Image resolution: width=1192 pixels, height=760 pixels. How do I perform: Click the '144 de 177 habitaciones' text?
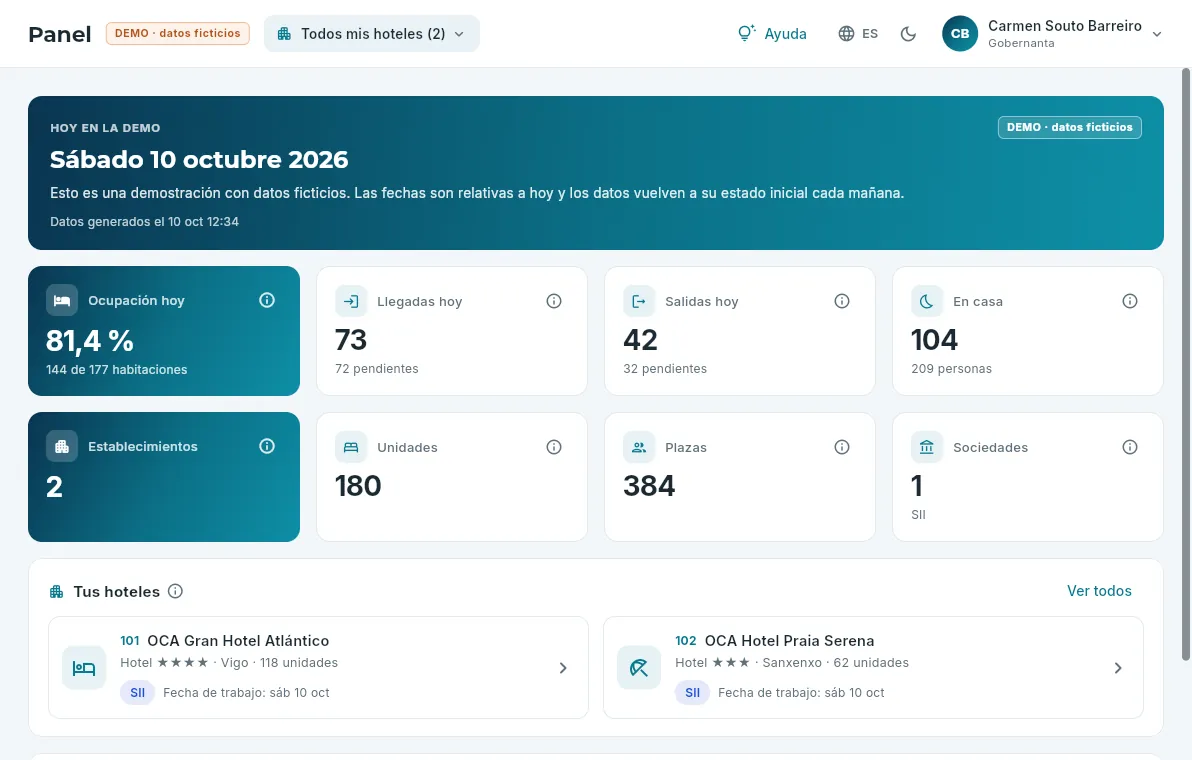(x=116, y=369)
